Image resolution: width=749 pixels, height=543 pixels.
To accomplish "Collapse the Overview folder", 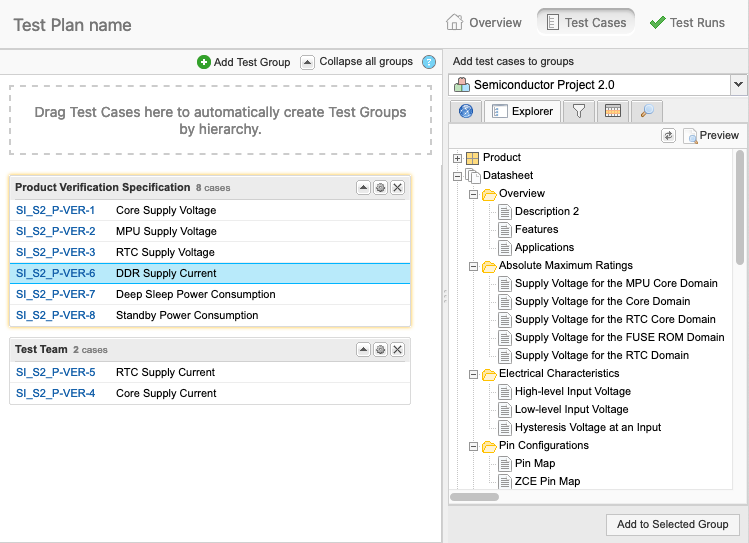I will click(x=473, y=194).
